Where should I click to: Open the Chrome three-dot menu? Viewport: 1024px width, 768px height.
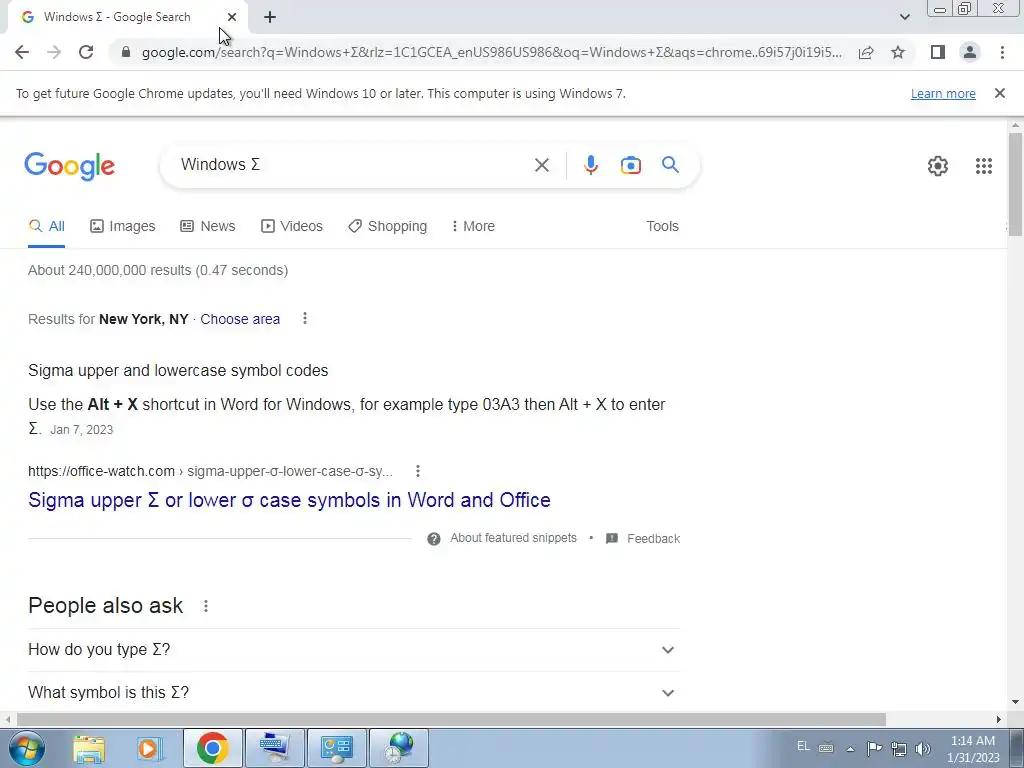click(1002, 52)
